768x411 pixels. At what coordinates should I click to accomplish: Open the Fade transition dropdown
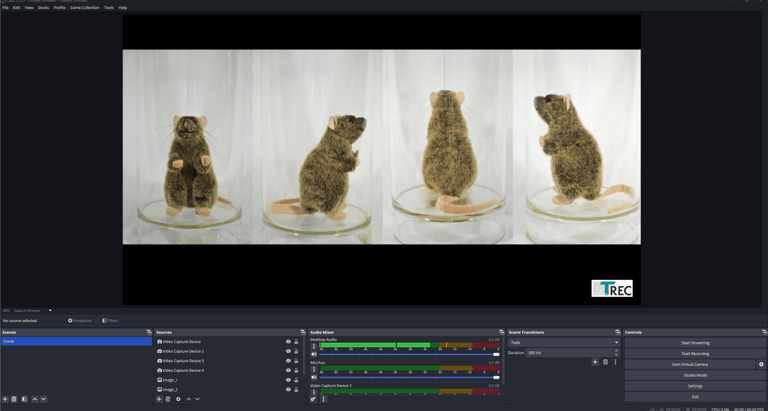coord(564,342)
